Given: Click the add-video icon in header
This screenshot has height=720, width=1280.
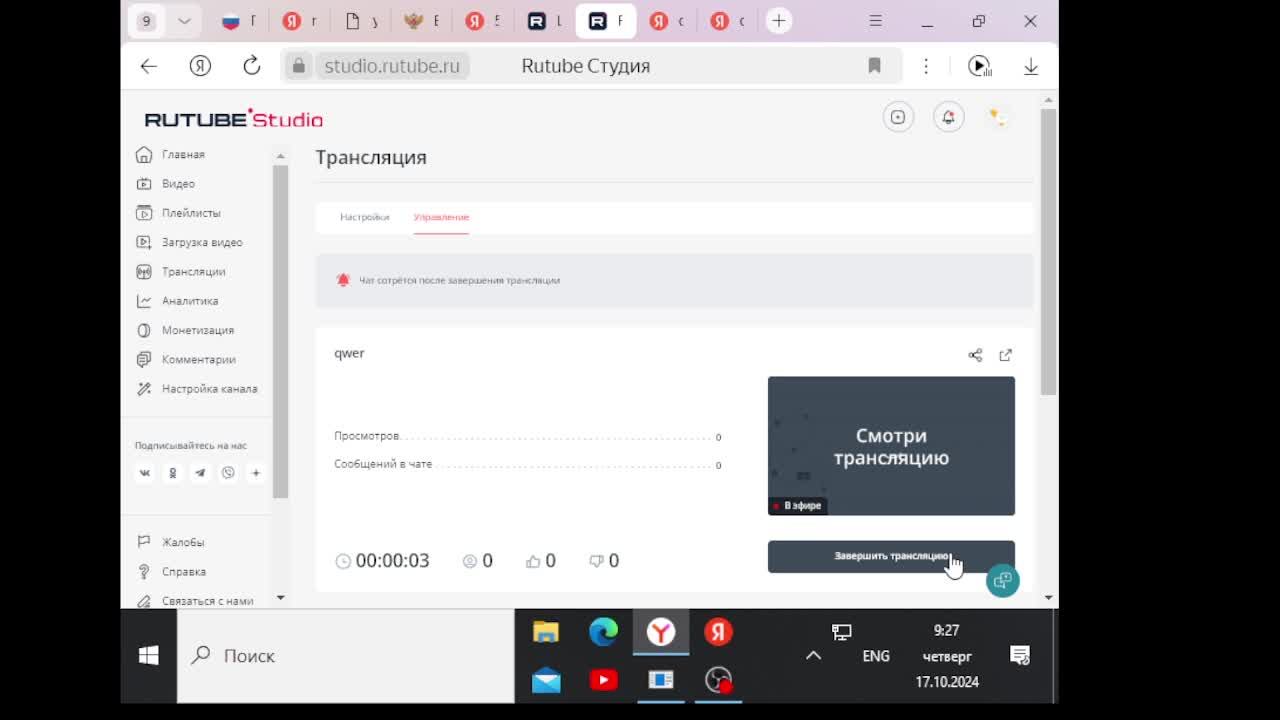Looking at the screenshot, I should point(898,117).
